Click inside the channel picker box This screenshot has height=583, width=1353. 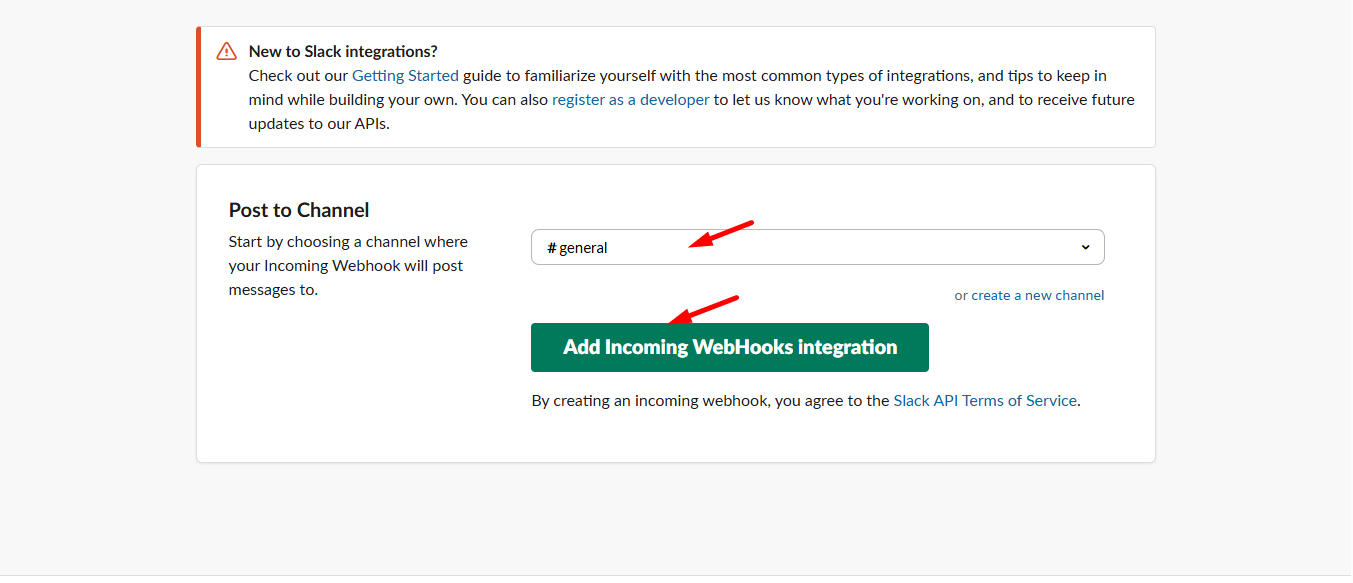tap(700, 246)
